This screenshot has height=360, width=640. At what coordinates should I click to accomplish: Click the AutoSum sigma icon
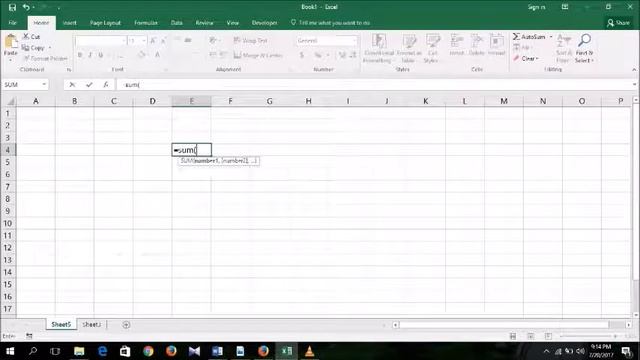pos(516,37)
